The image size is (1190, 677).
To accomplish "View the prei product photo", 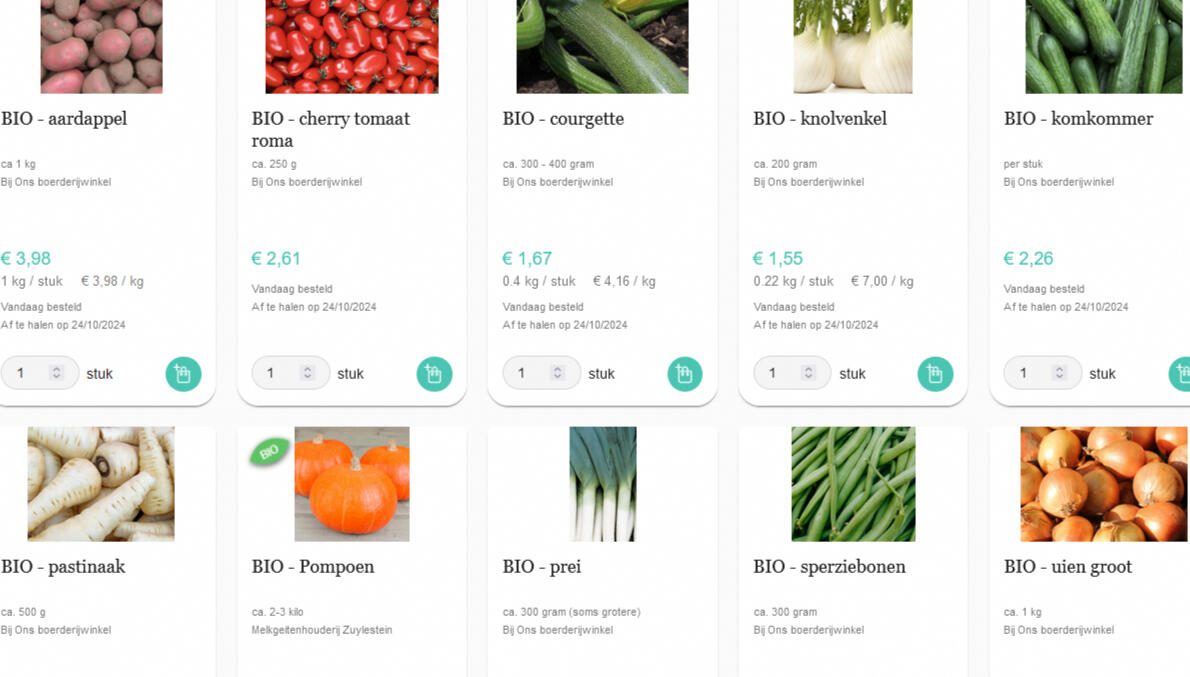I will 603,484.
